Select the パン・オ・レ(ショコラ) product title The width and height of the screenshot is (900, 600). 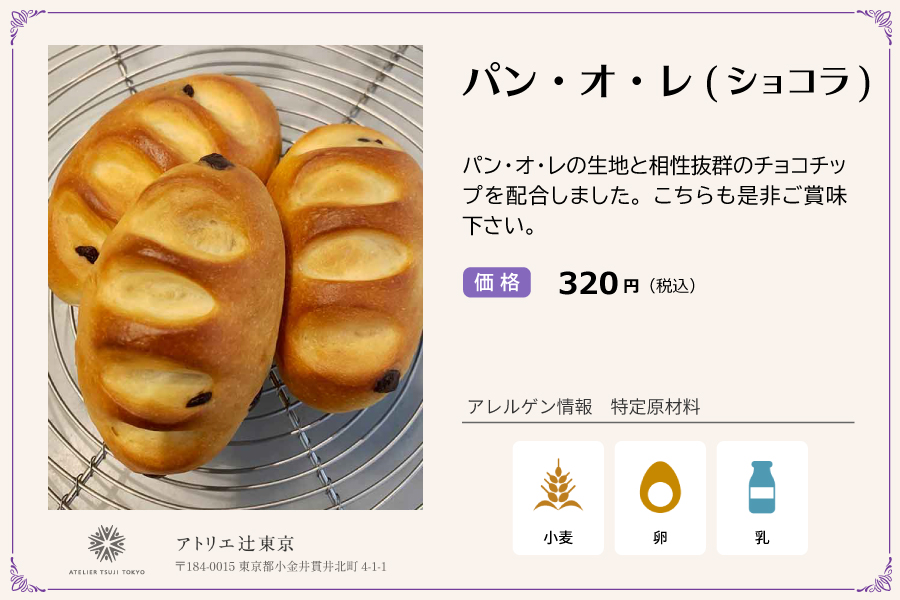[x=666, y=82]
